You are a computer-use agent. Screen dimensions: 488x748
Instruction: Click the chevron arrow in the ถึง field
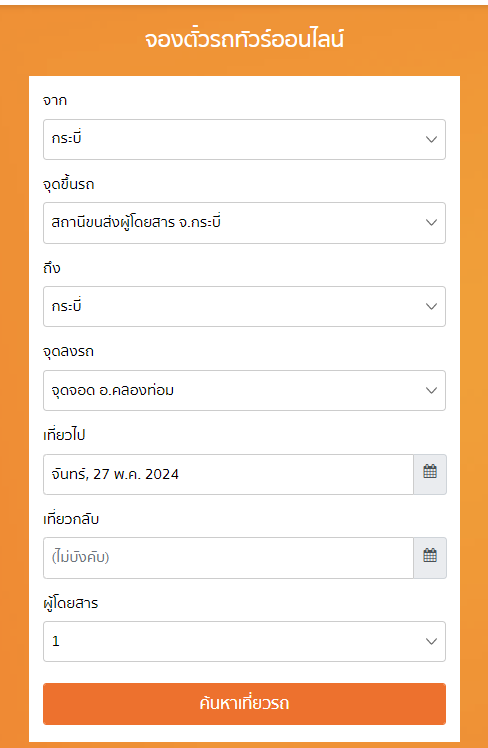(431, 307)
